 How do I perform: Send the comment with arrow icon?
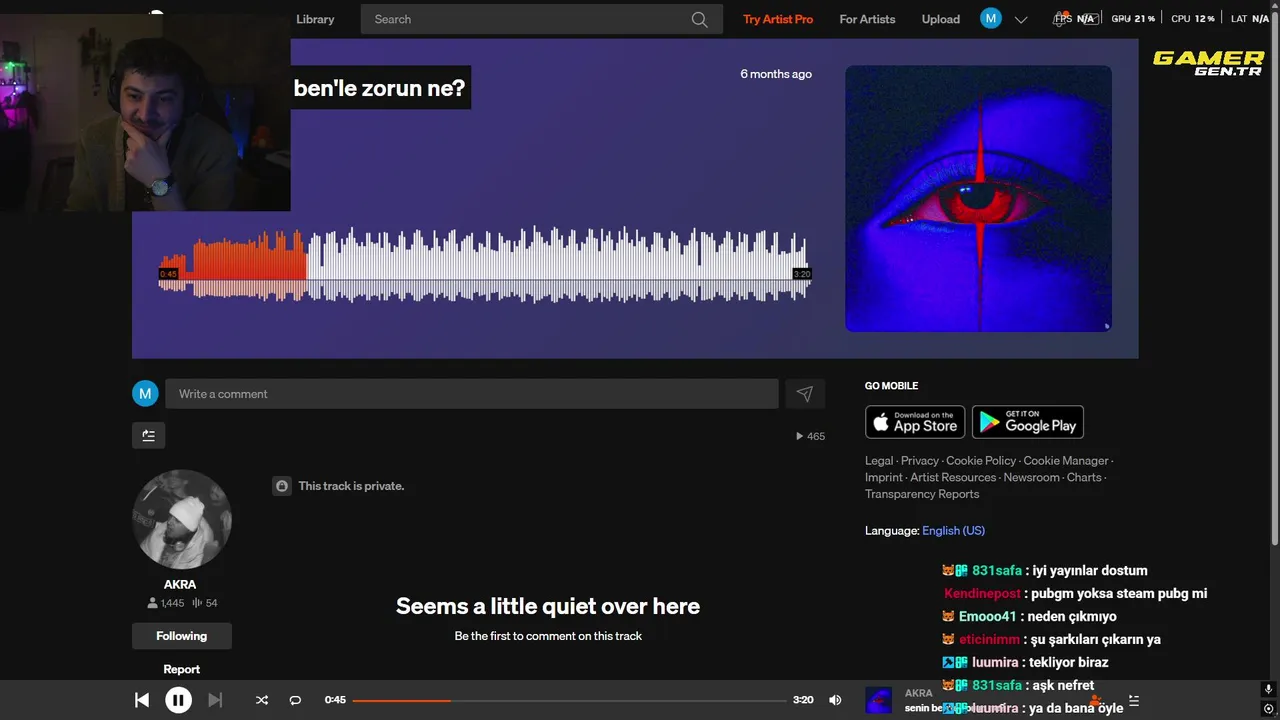pos(805,394)
